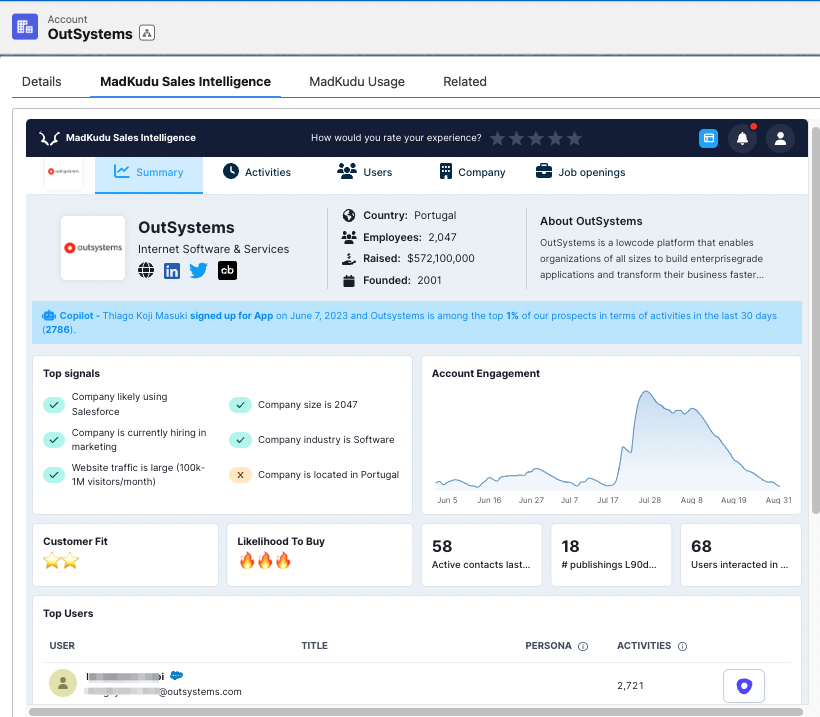
Task: Click the Country globe icon
Action: click(349, 215)
